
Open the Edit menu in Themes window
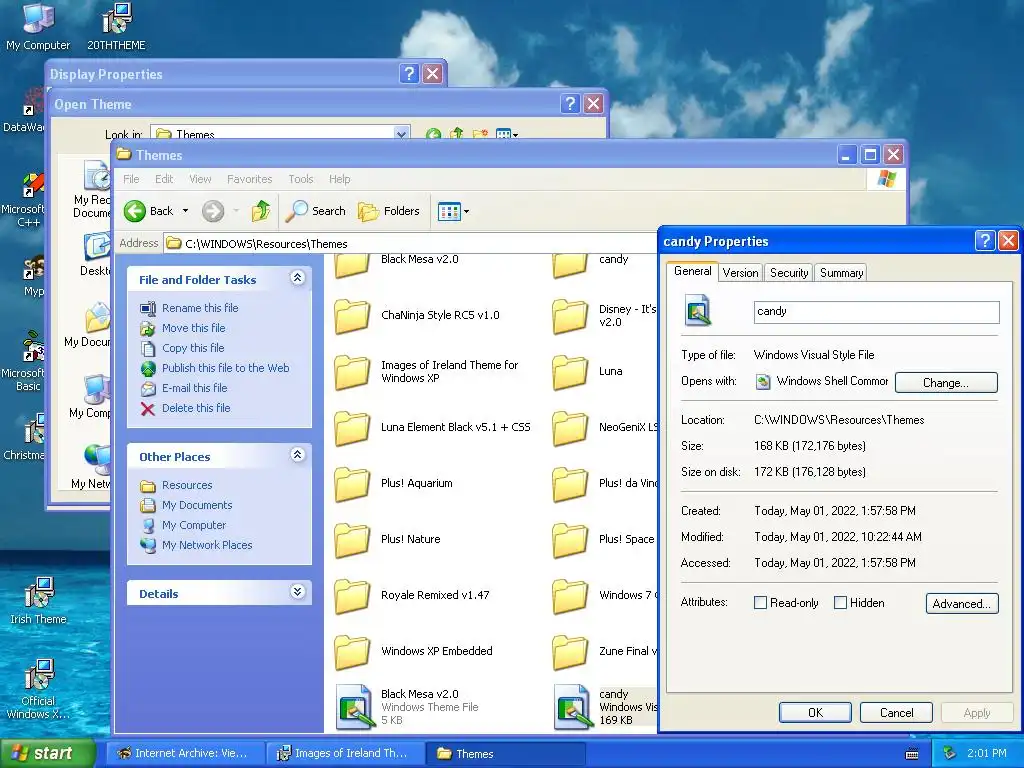(x=164, y=179)
